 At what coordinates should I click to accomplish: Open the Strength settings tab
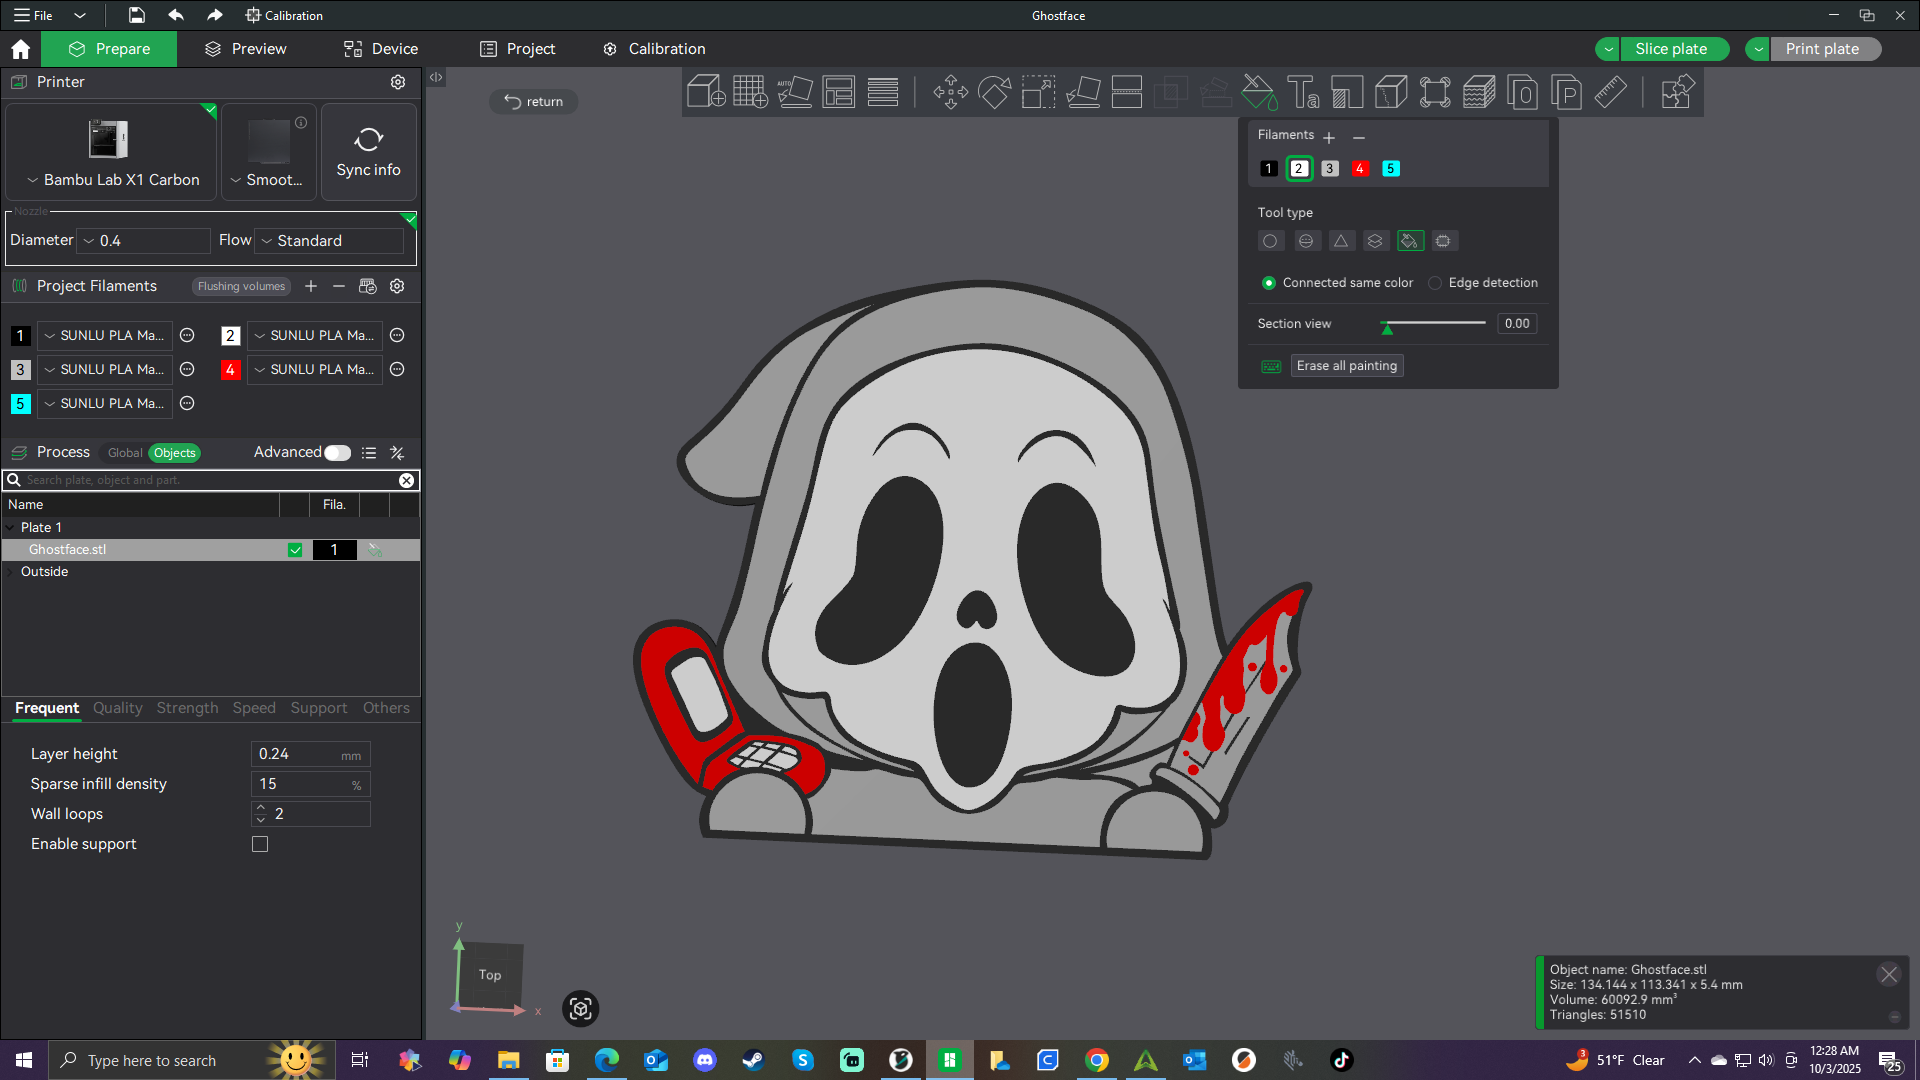click(x=187, y=708)
